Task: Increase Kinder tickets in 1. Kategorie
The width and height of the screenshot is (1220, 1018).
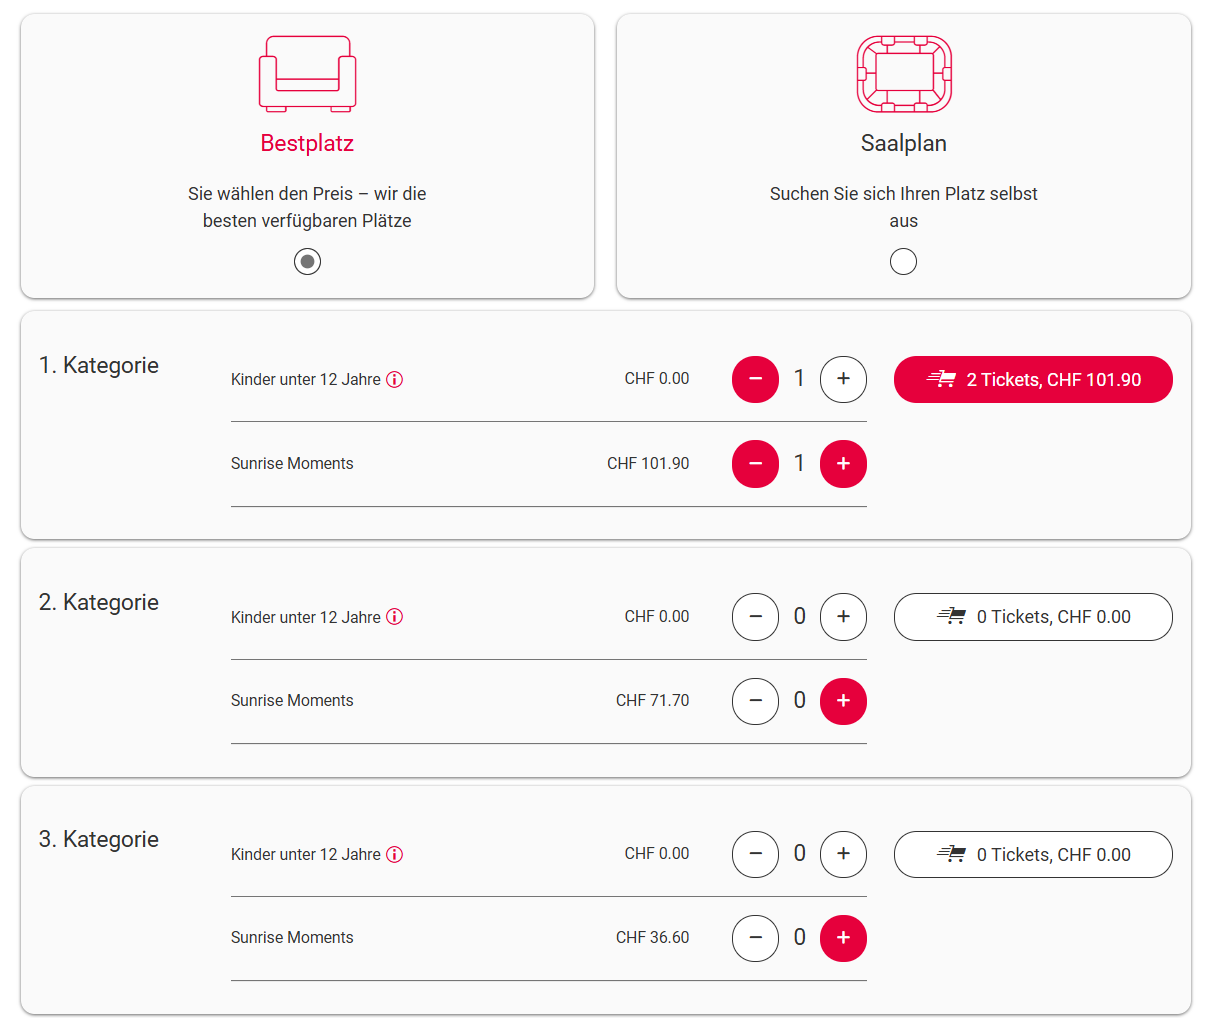Action: coord(843,379)
